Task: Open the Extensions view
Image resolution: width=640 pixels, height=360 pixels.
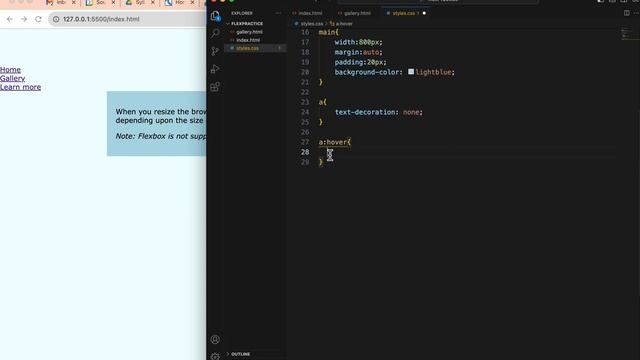Action: [215, 87]
